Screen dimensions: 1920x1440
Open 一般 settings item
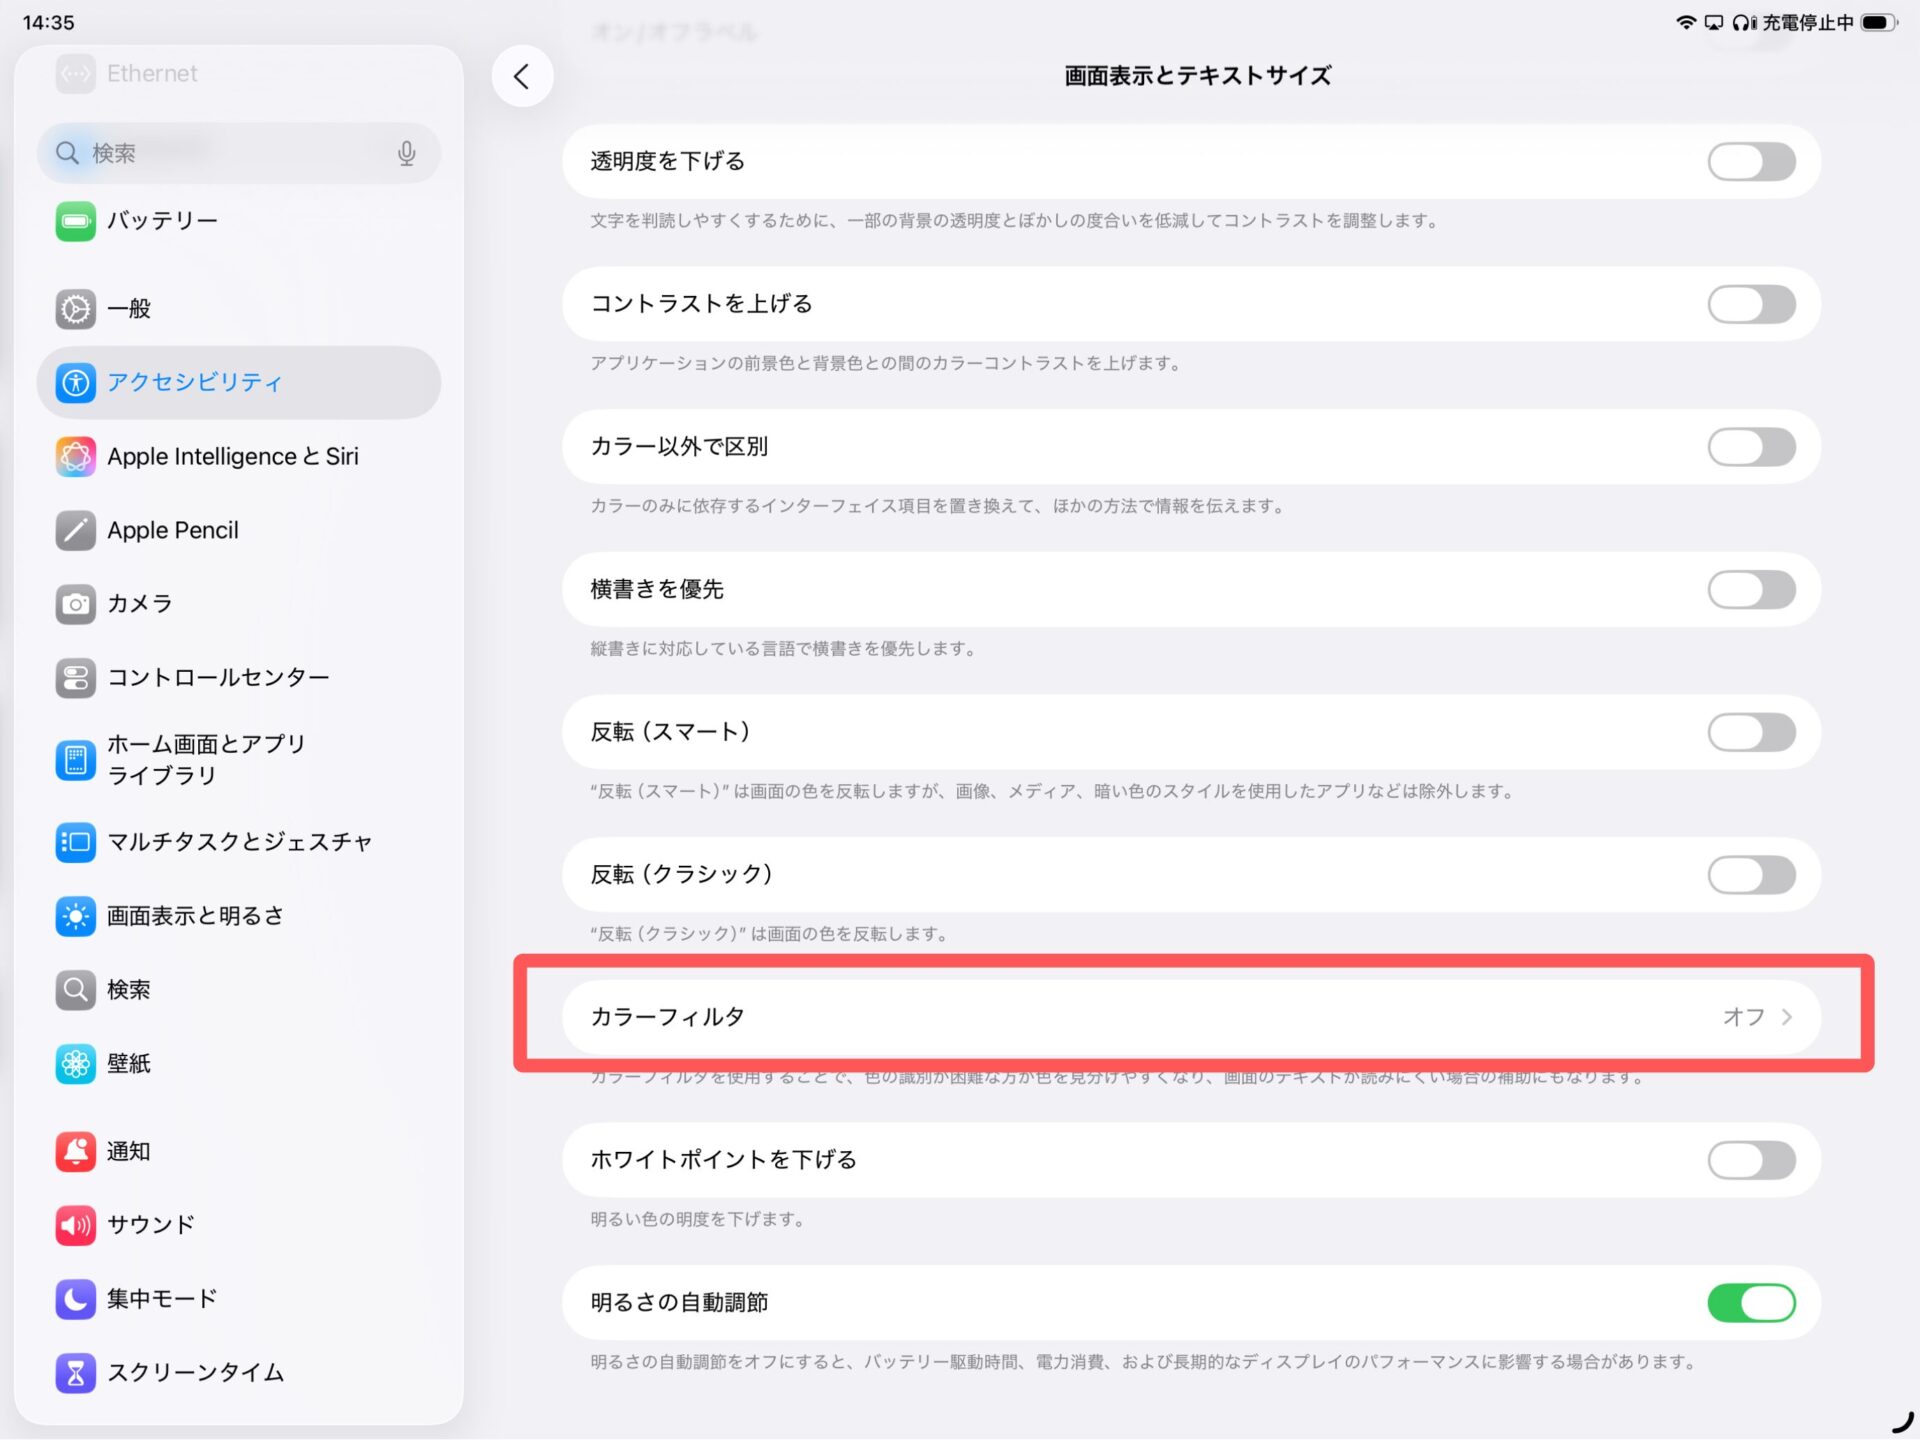point(129,309)
